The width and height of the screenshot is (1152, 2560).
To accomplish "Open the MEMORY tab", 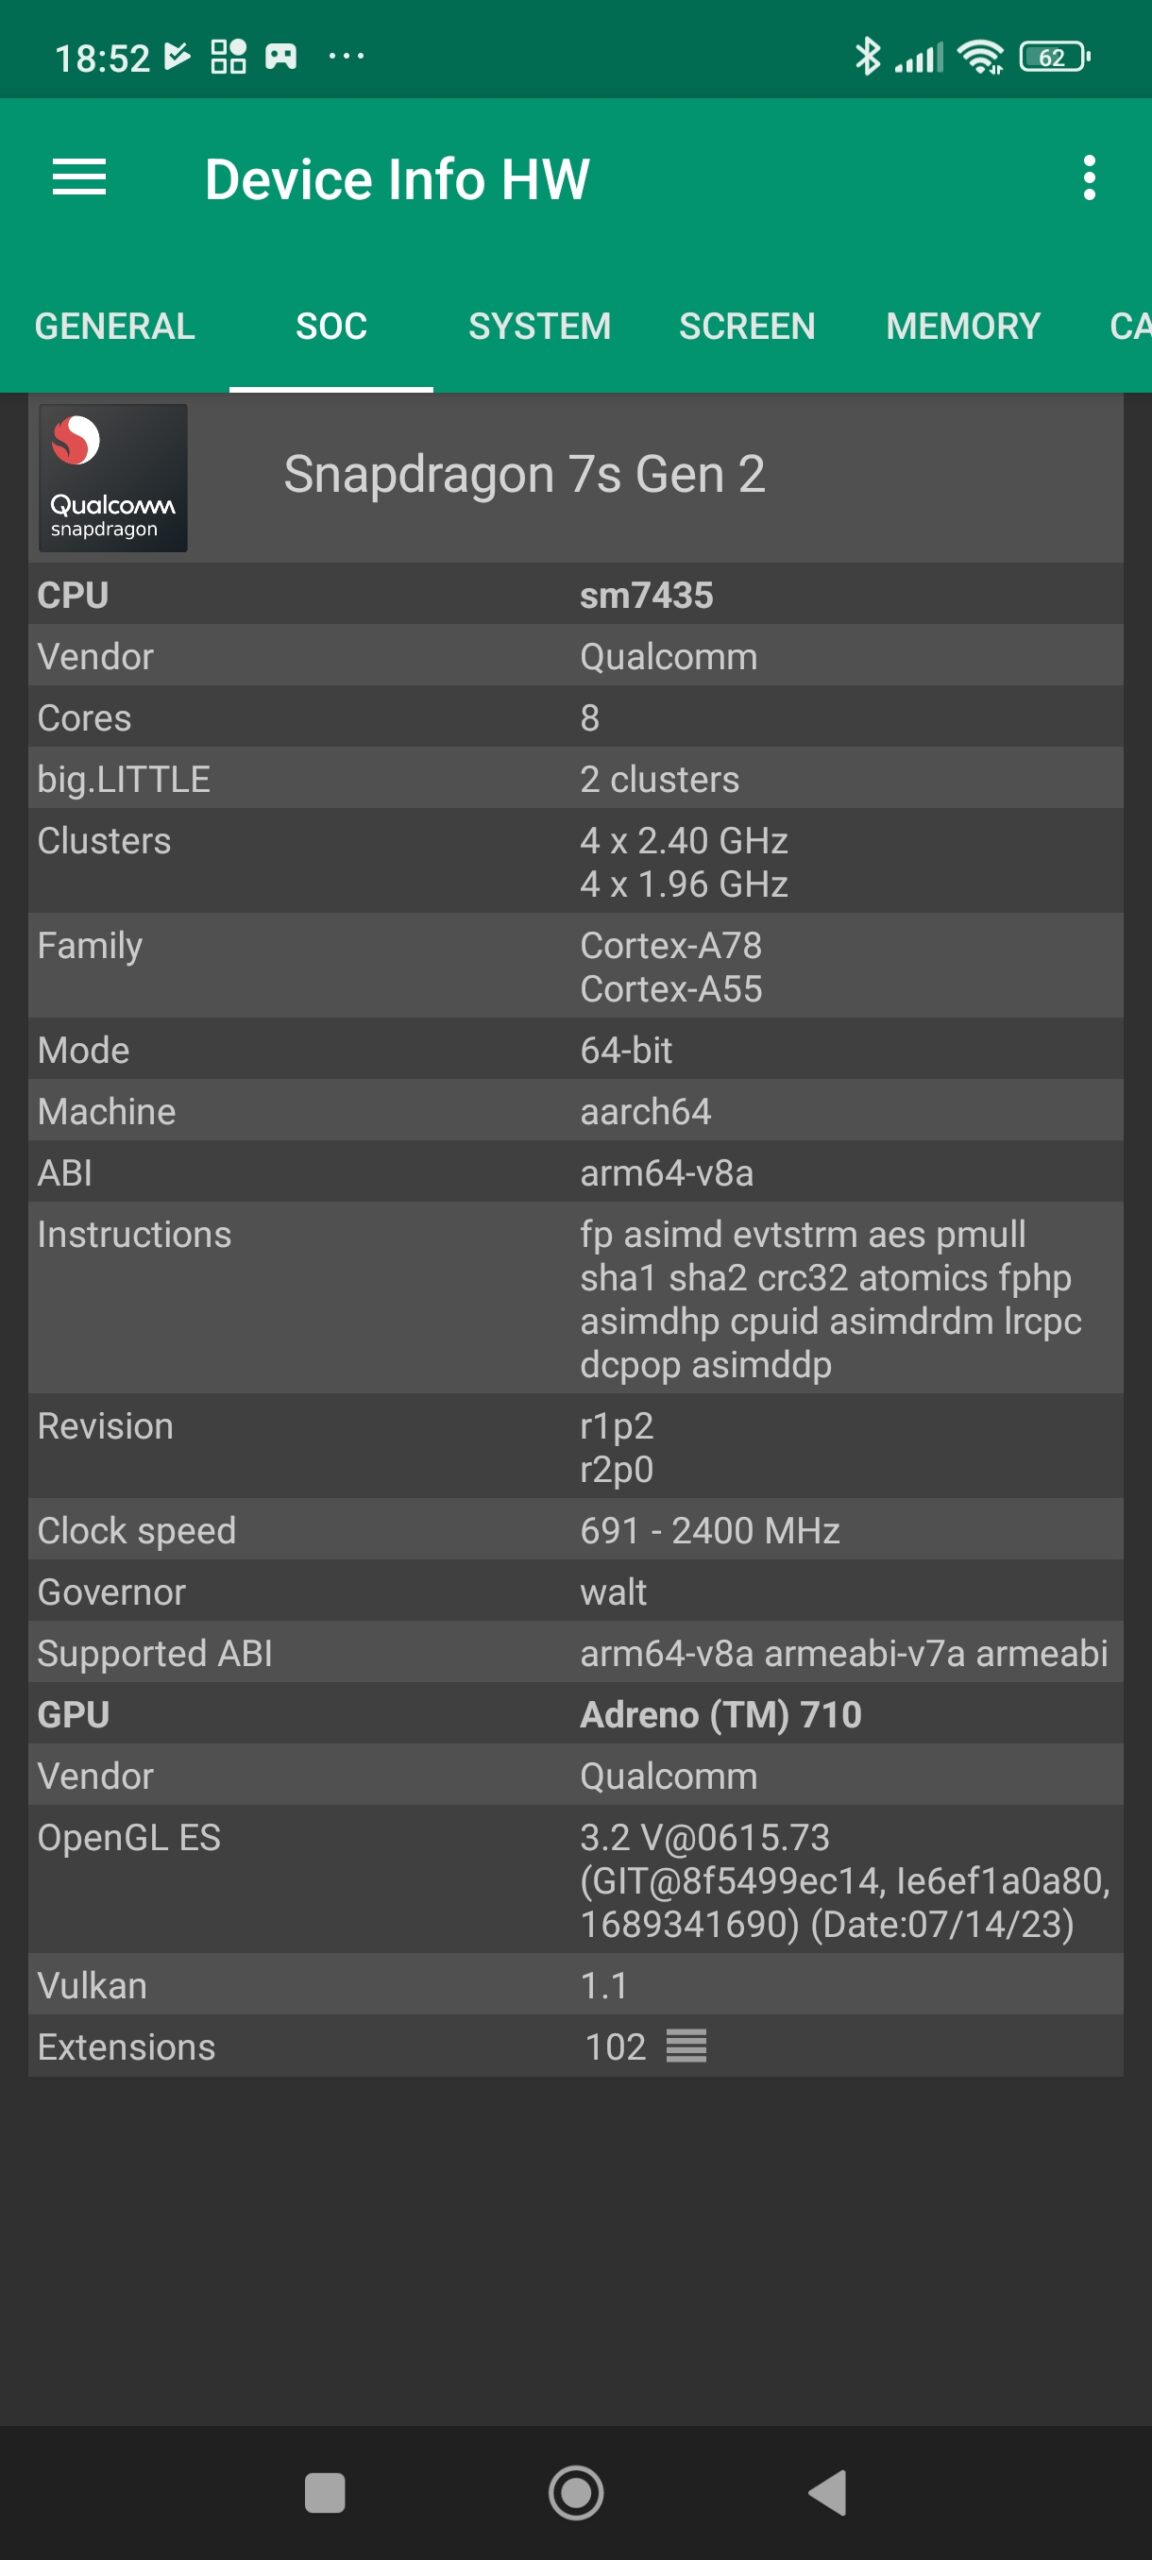I will [x=963, y=326].
